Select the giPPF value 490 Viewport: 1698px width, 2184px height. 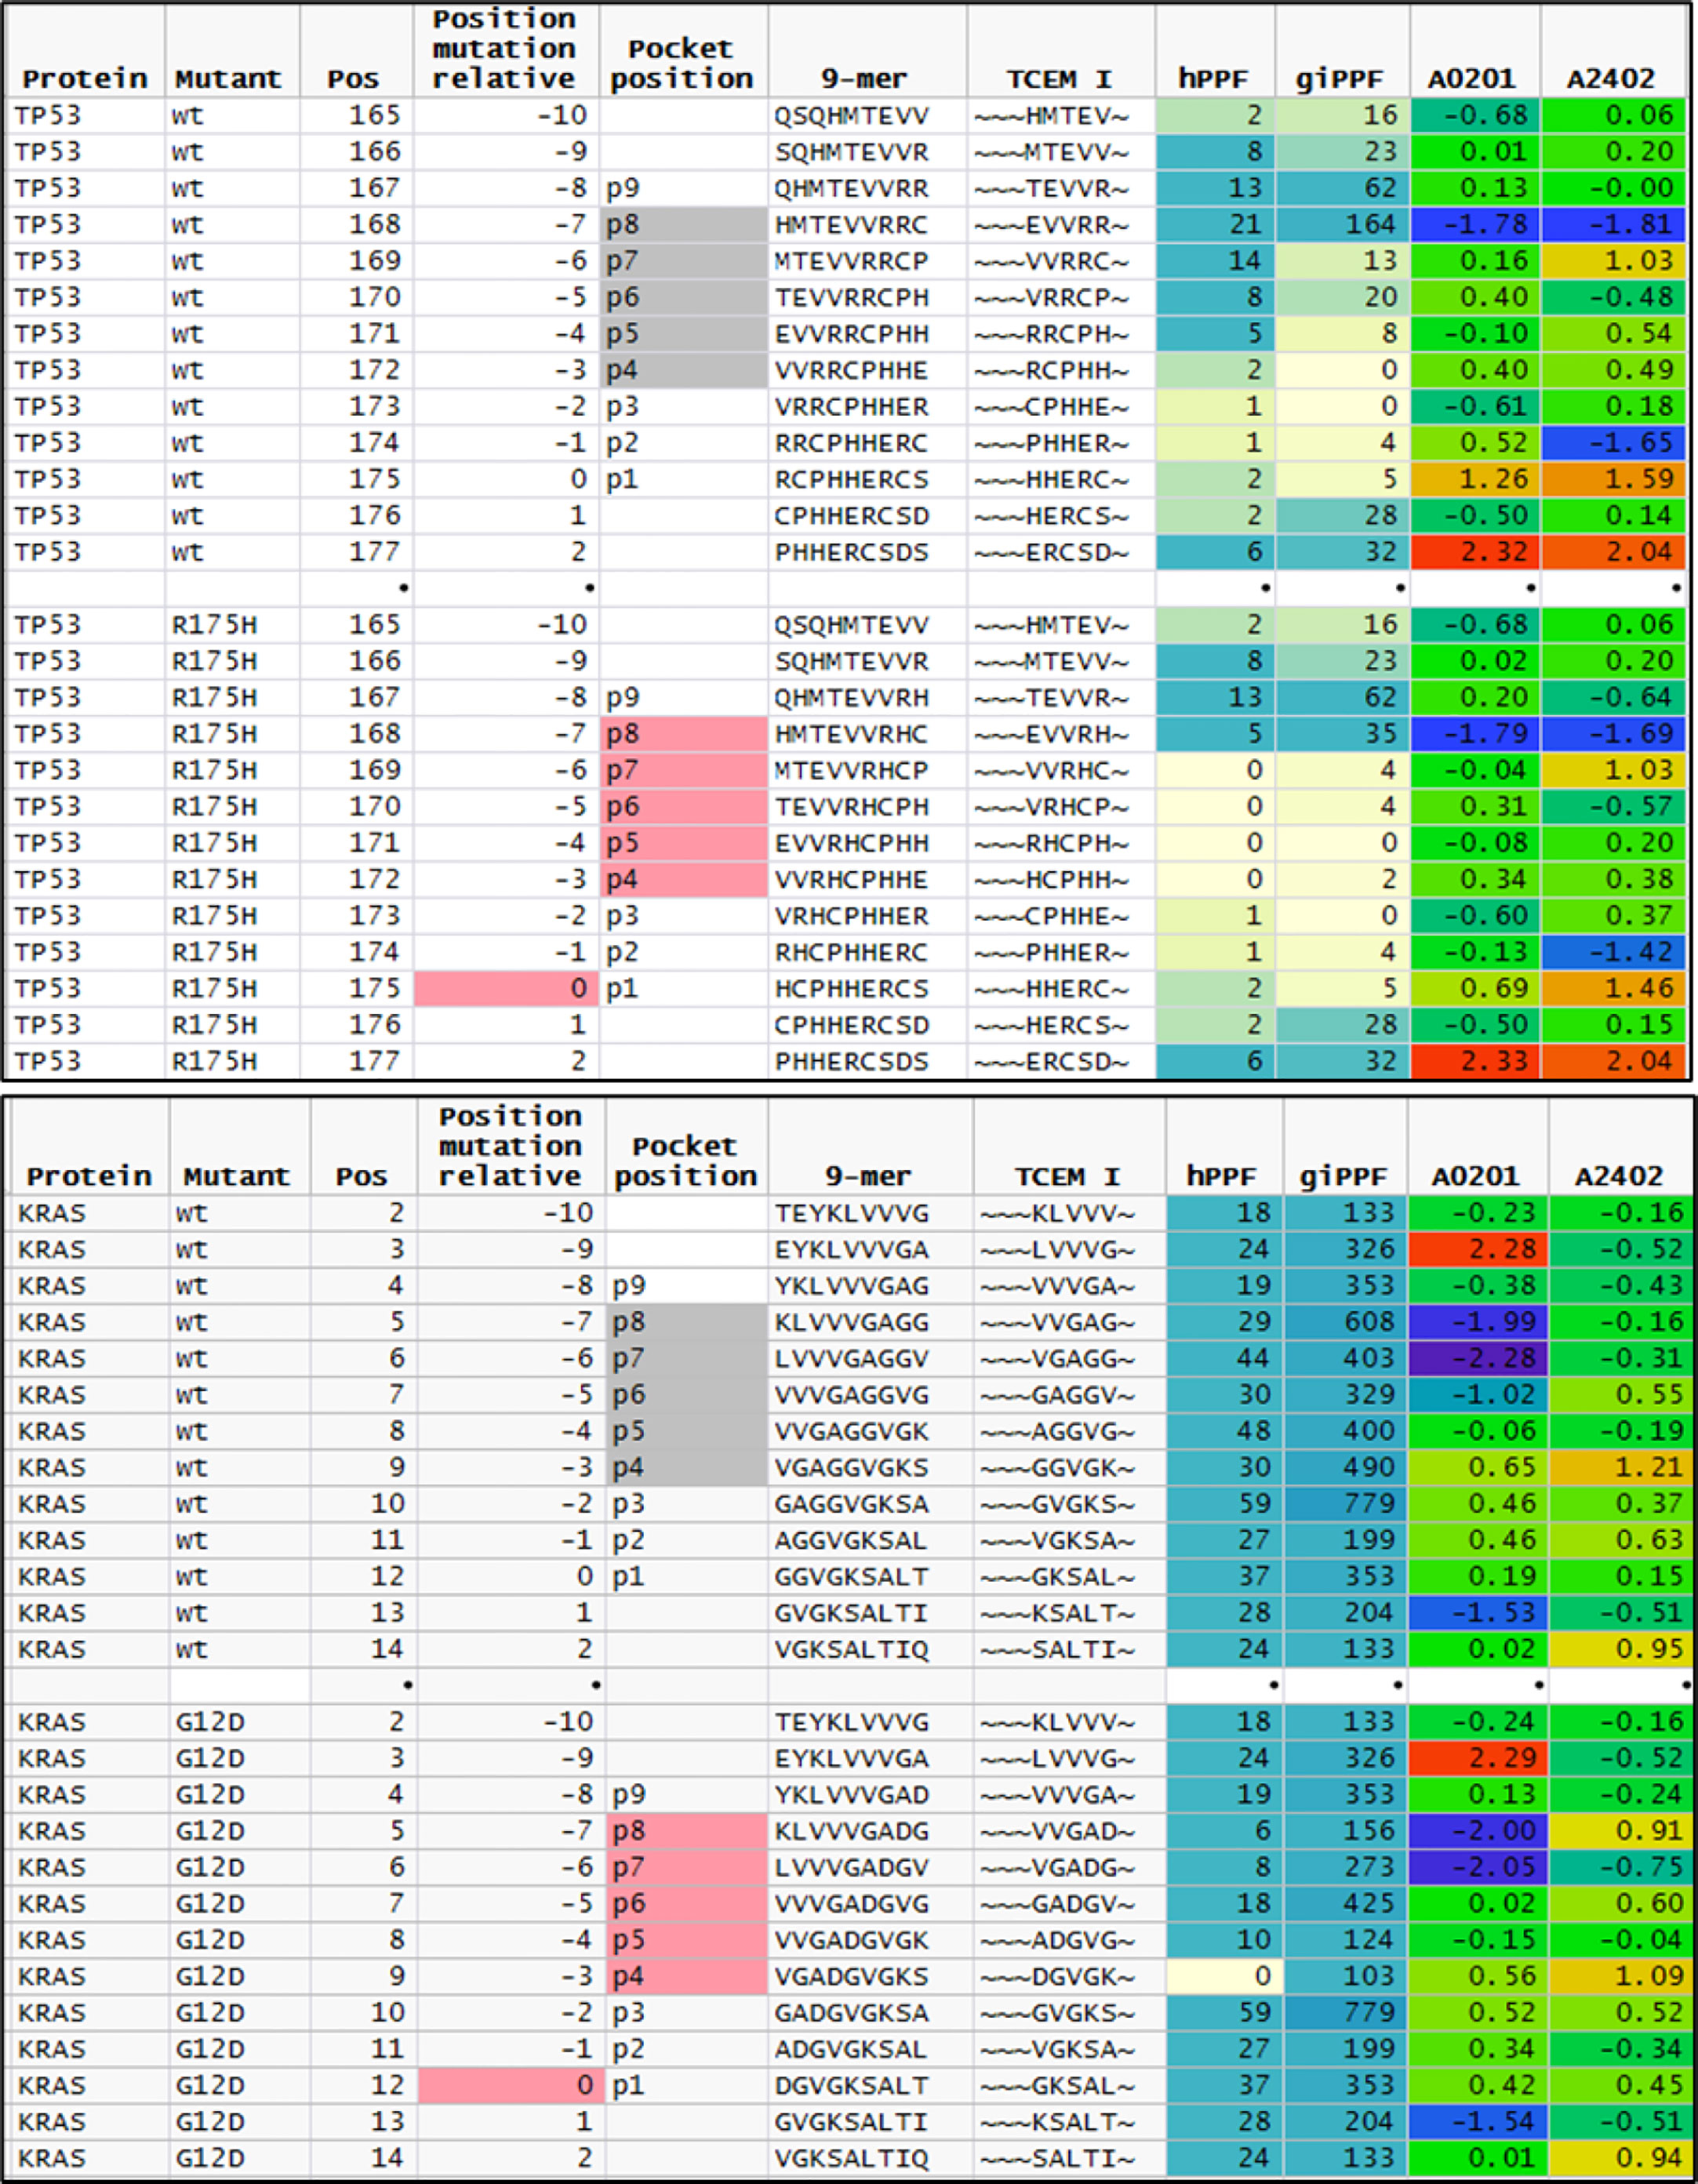[x=1346, y=1468]
